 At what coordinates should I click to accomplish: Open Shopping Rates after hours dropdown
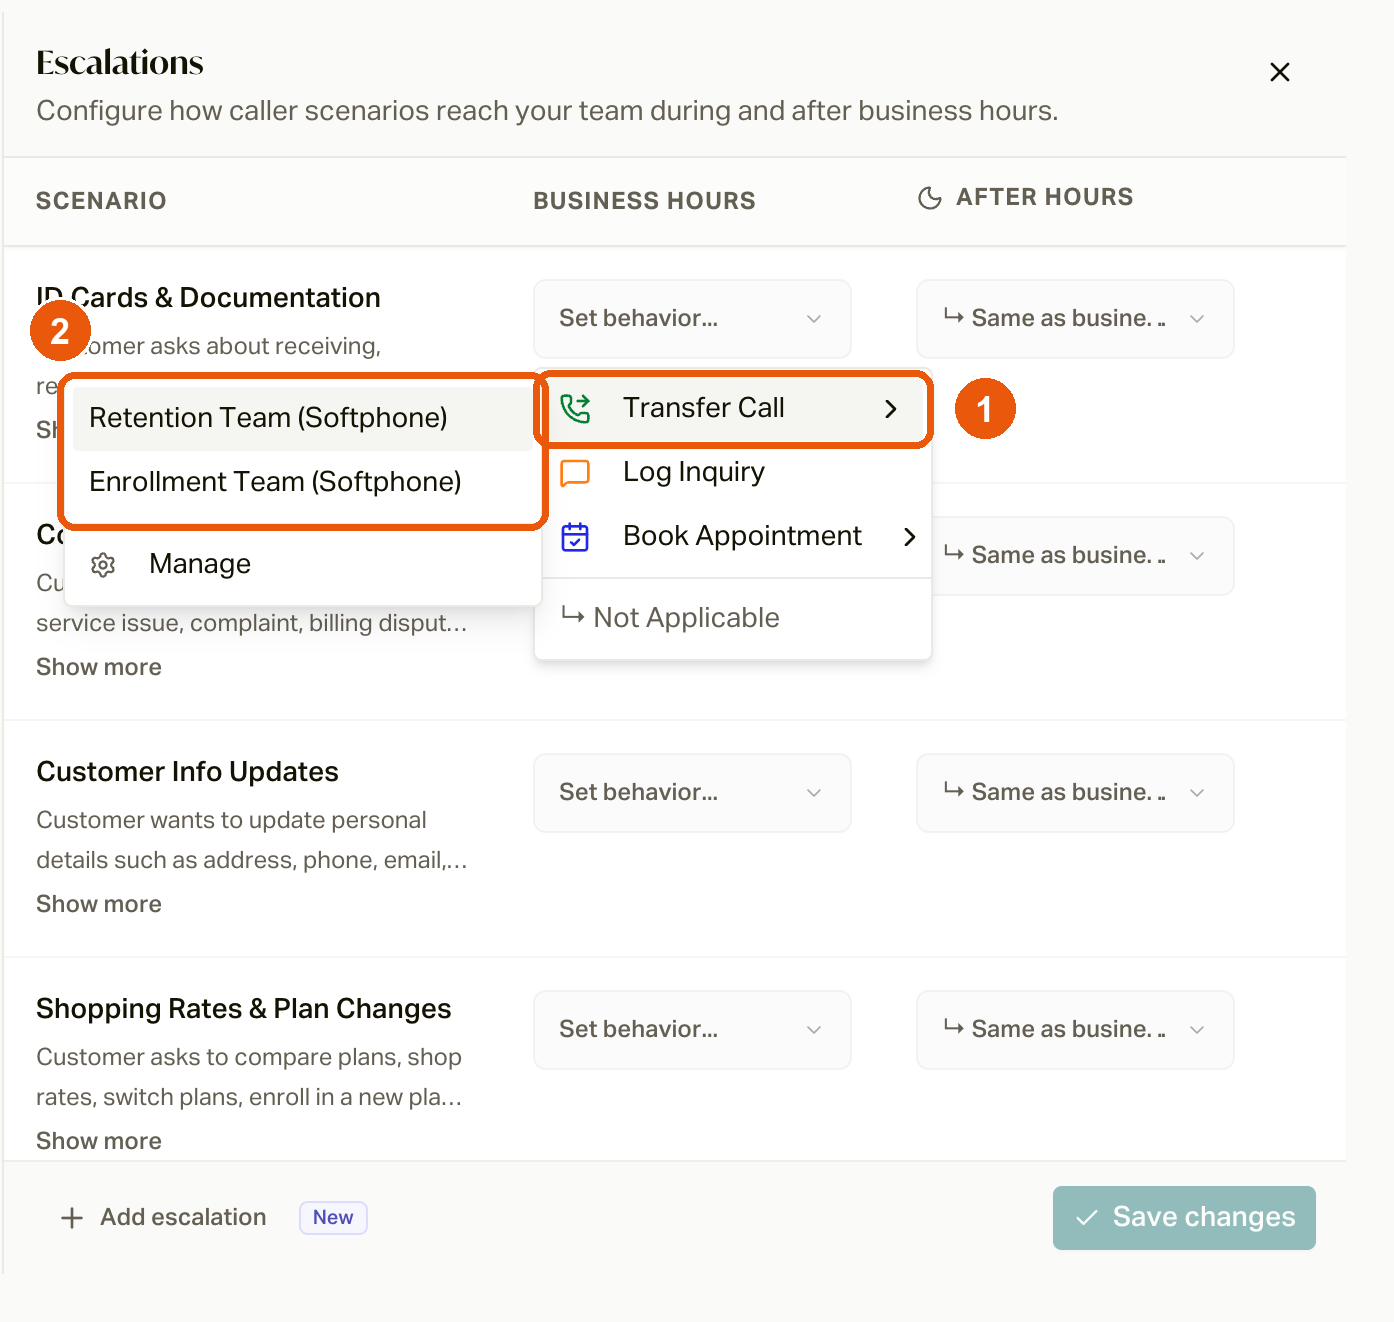point(1075,1030)
